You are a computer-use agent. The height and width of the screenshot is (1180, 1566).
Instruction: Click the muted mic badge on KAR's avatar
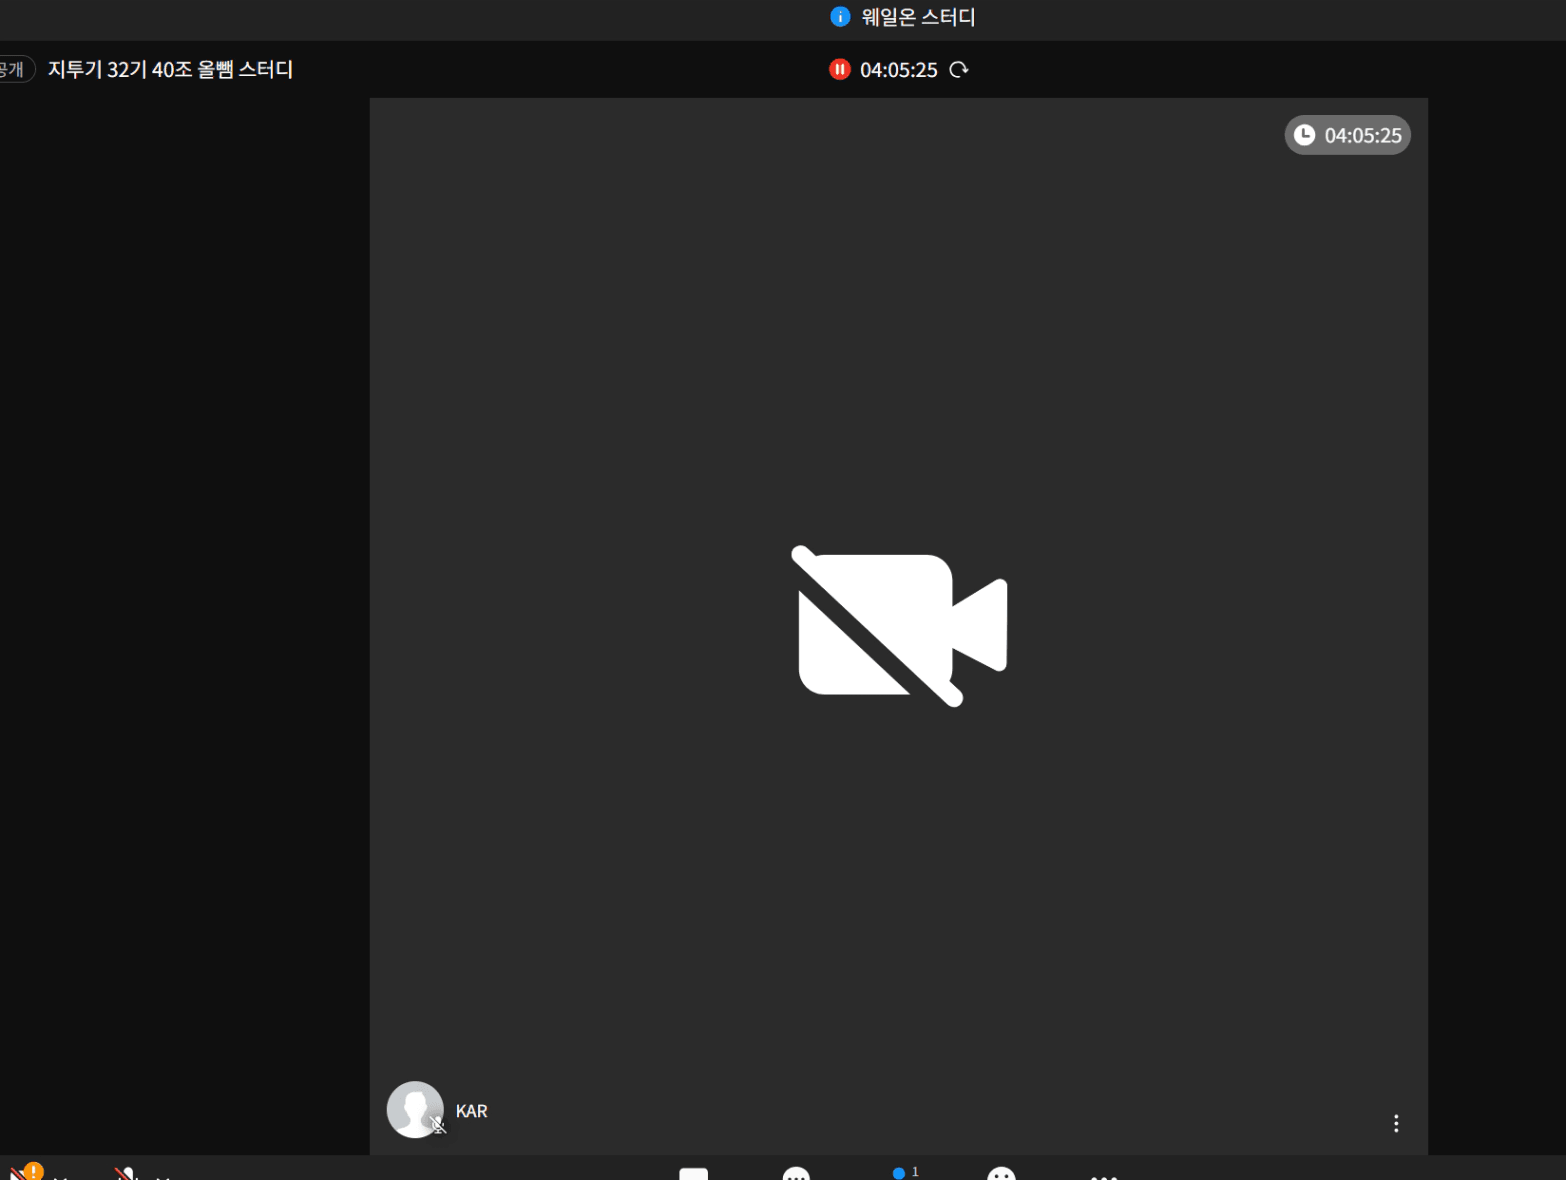(438, 1125)
